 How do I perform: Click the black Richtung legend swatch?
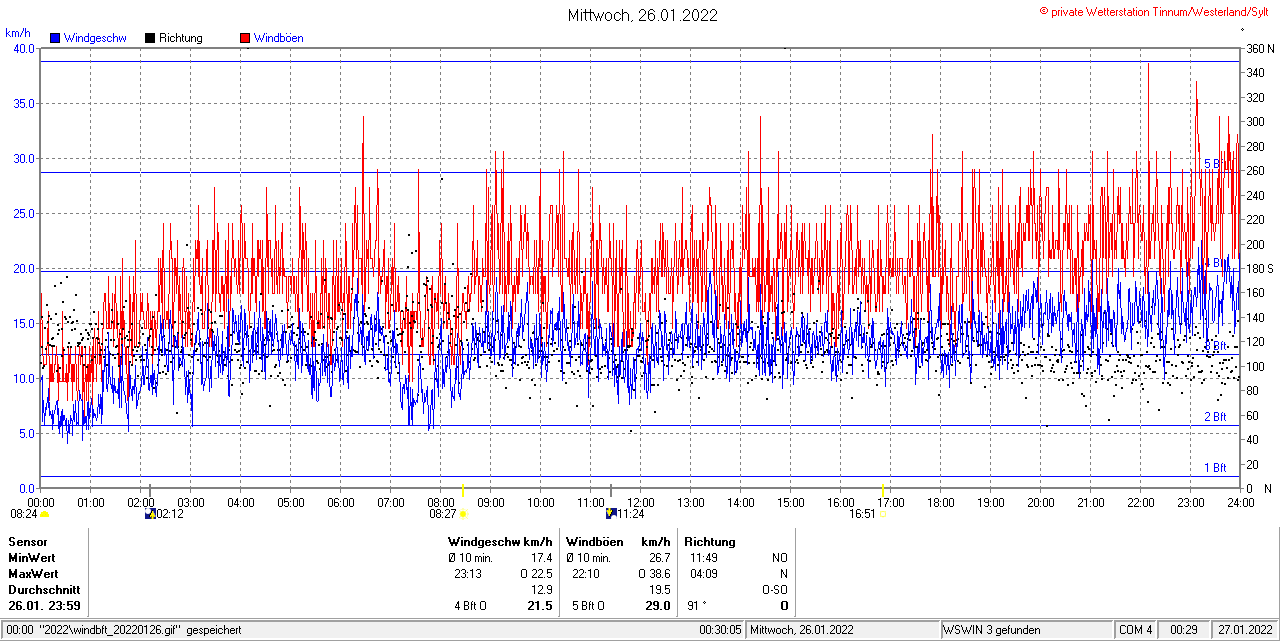click(x=150, y=38)
